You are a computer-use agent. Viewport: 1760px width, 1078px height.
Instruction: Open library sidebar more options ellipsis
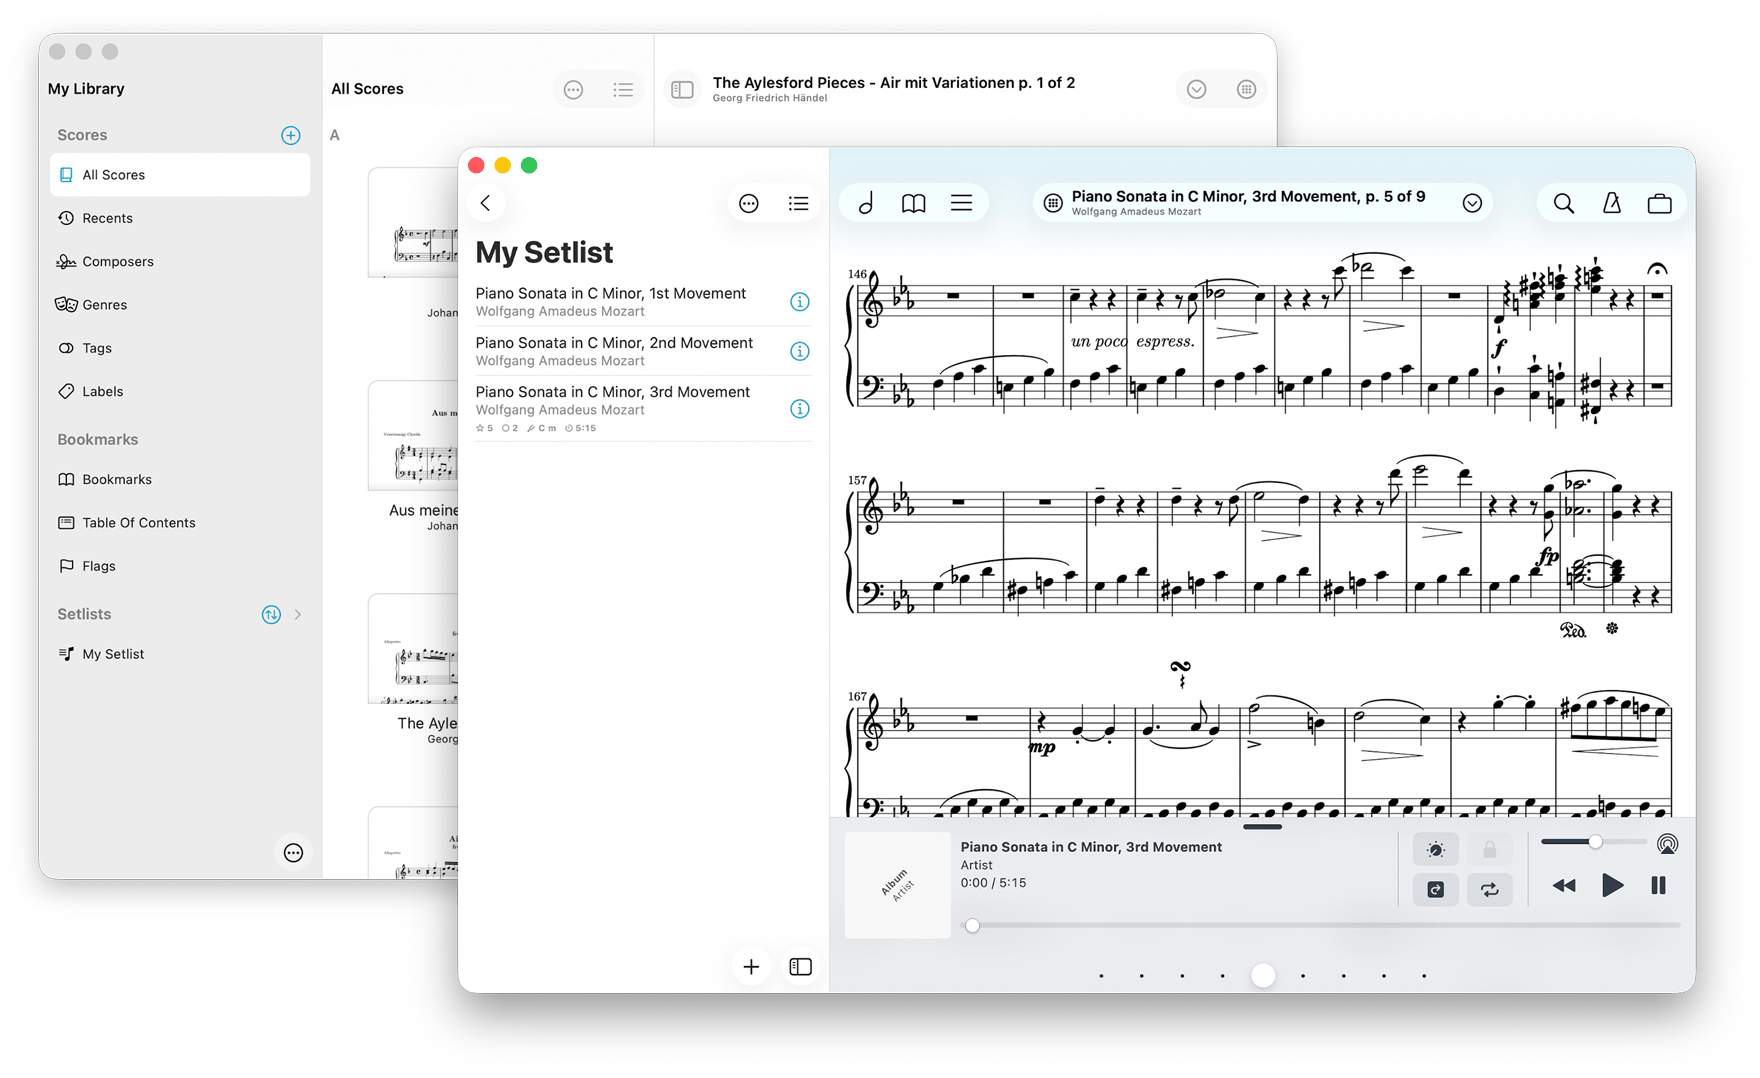click(293, 853)
